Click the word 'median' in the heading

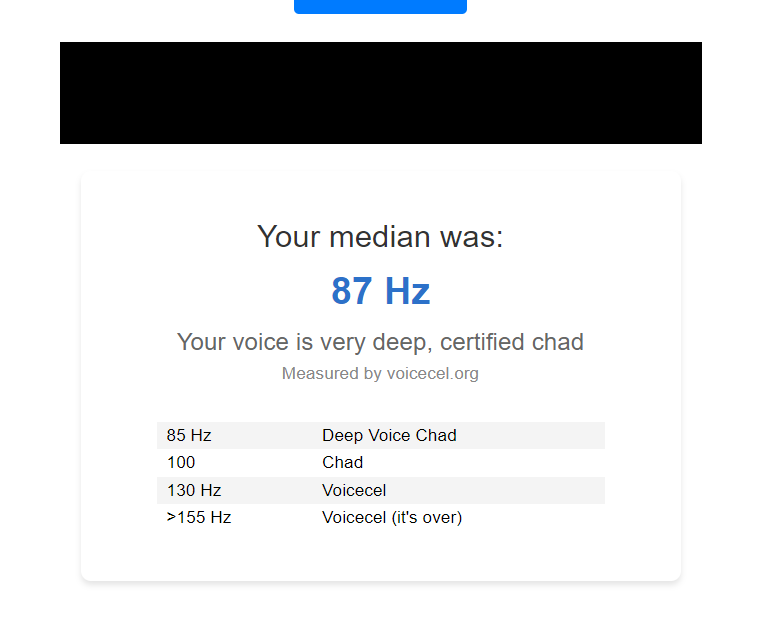tap(380, 237)
